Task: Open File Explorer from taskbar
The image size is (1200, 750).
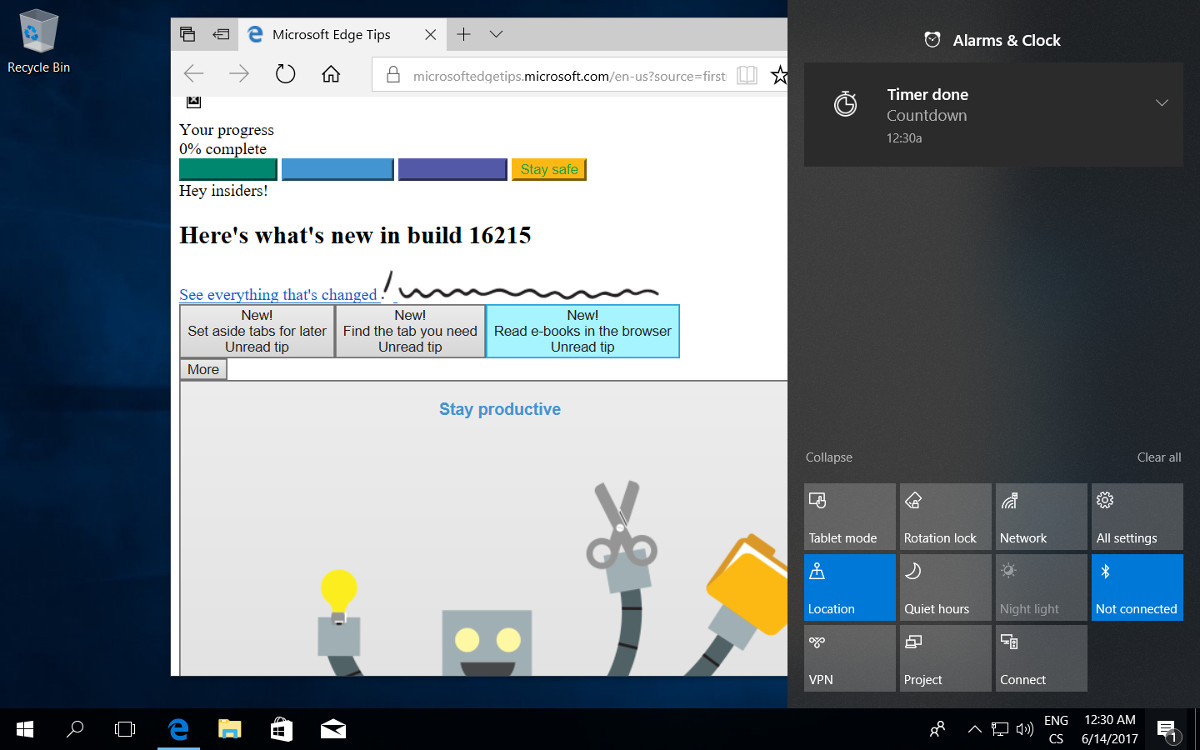Action: click(x=230, y=730)
